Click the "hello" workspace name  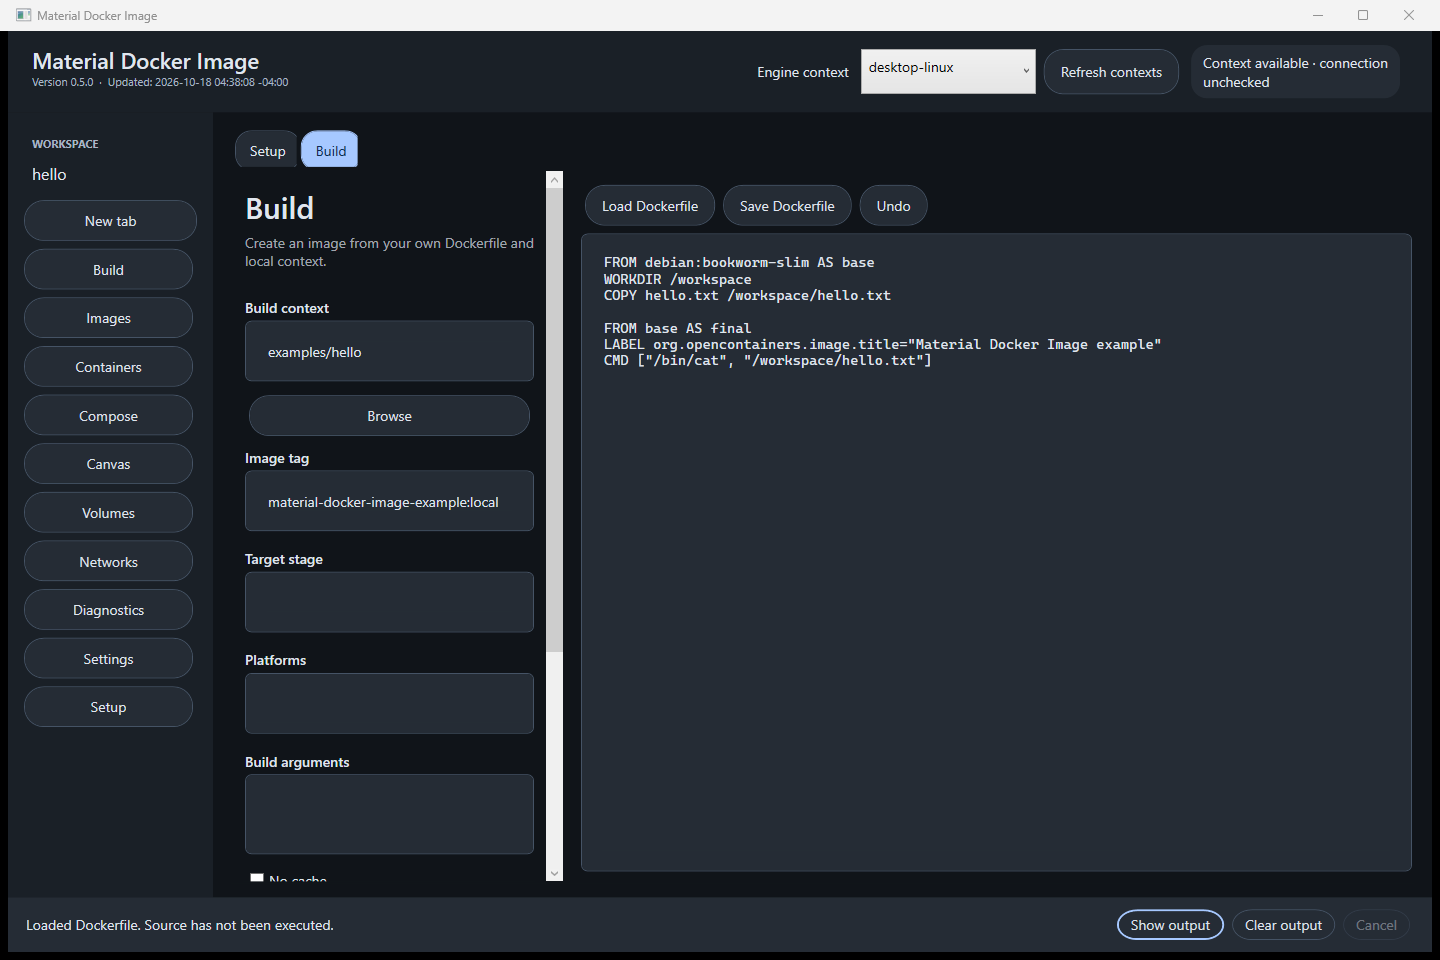tap(49, 175)
